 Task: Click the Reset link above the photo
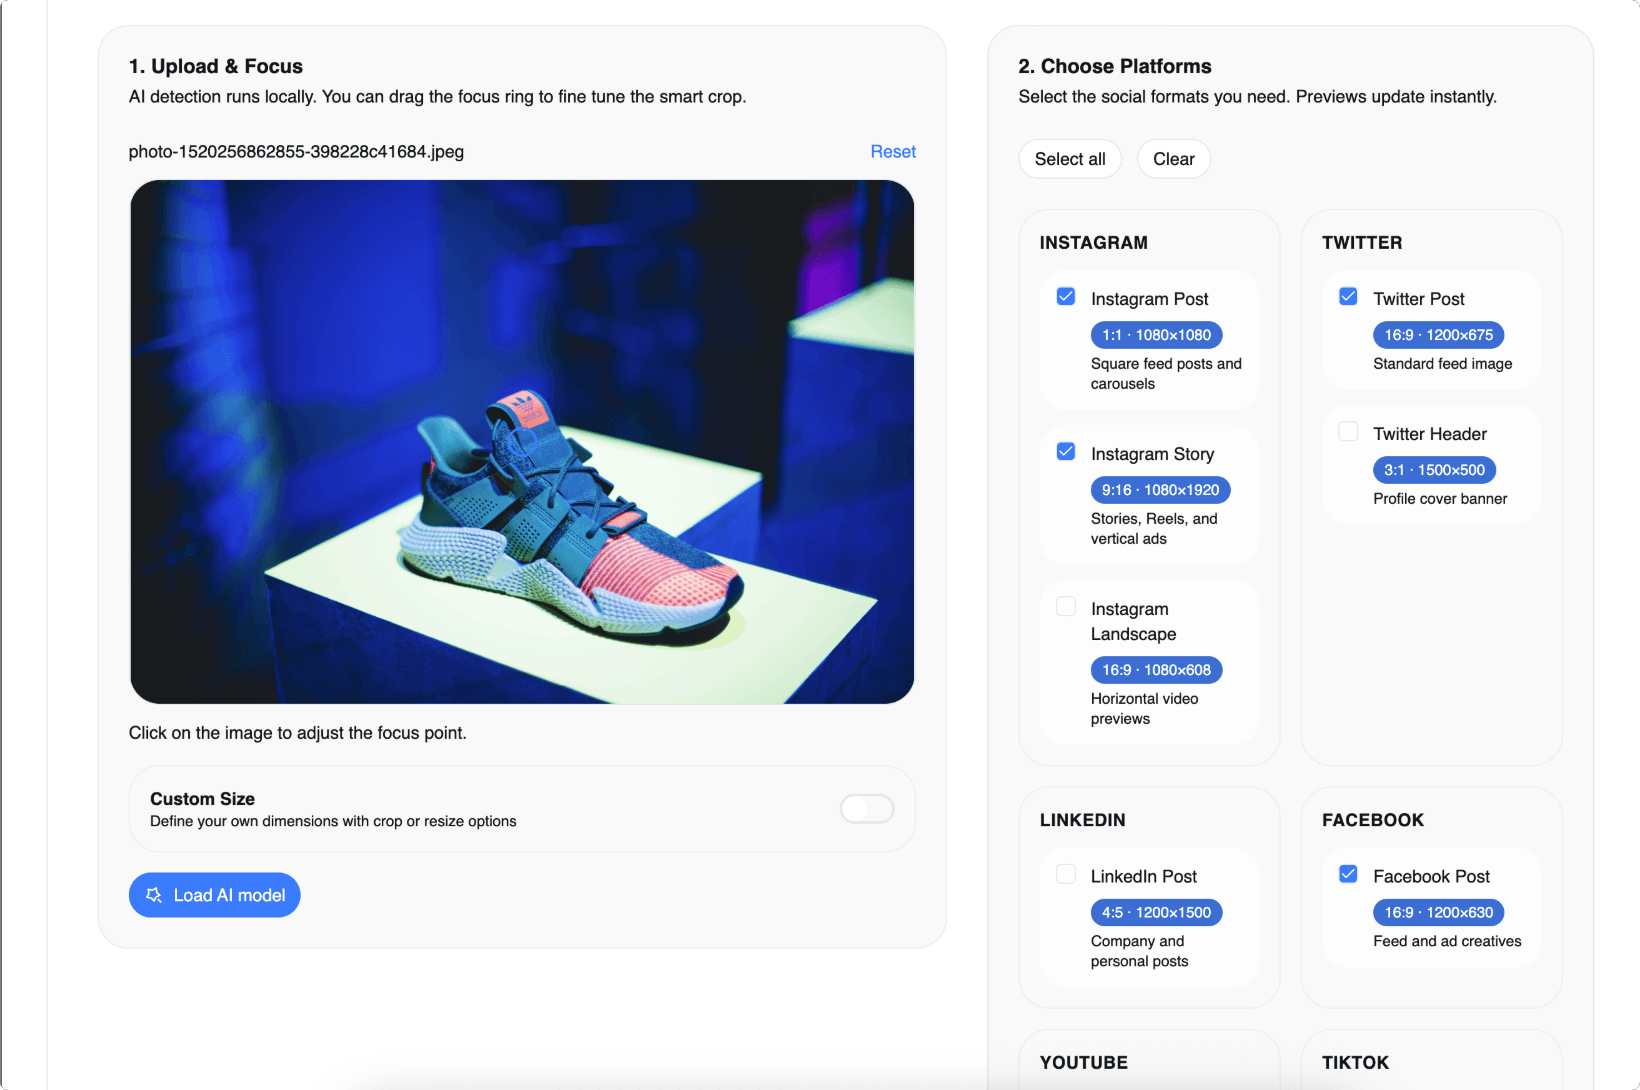(x=892, y=152)
